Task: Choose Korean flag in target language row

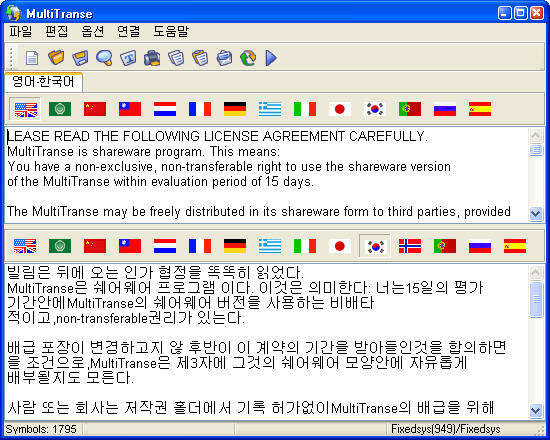Action: point(375,246)
